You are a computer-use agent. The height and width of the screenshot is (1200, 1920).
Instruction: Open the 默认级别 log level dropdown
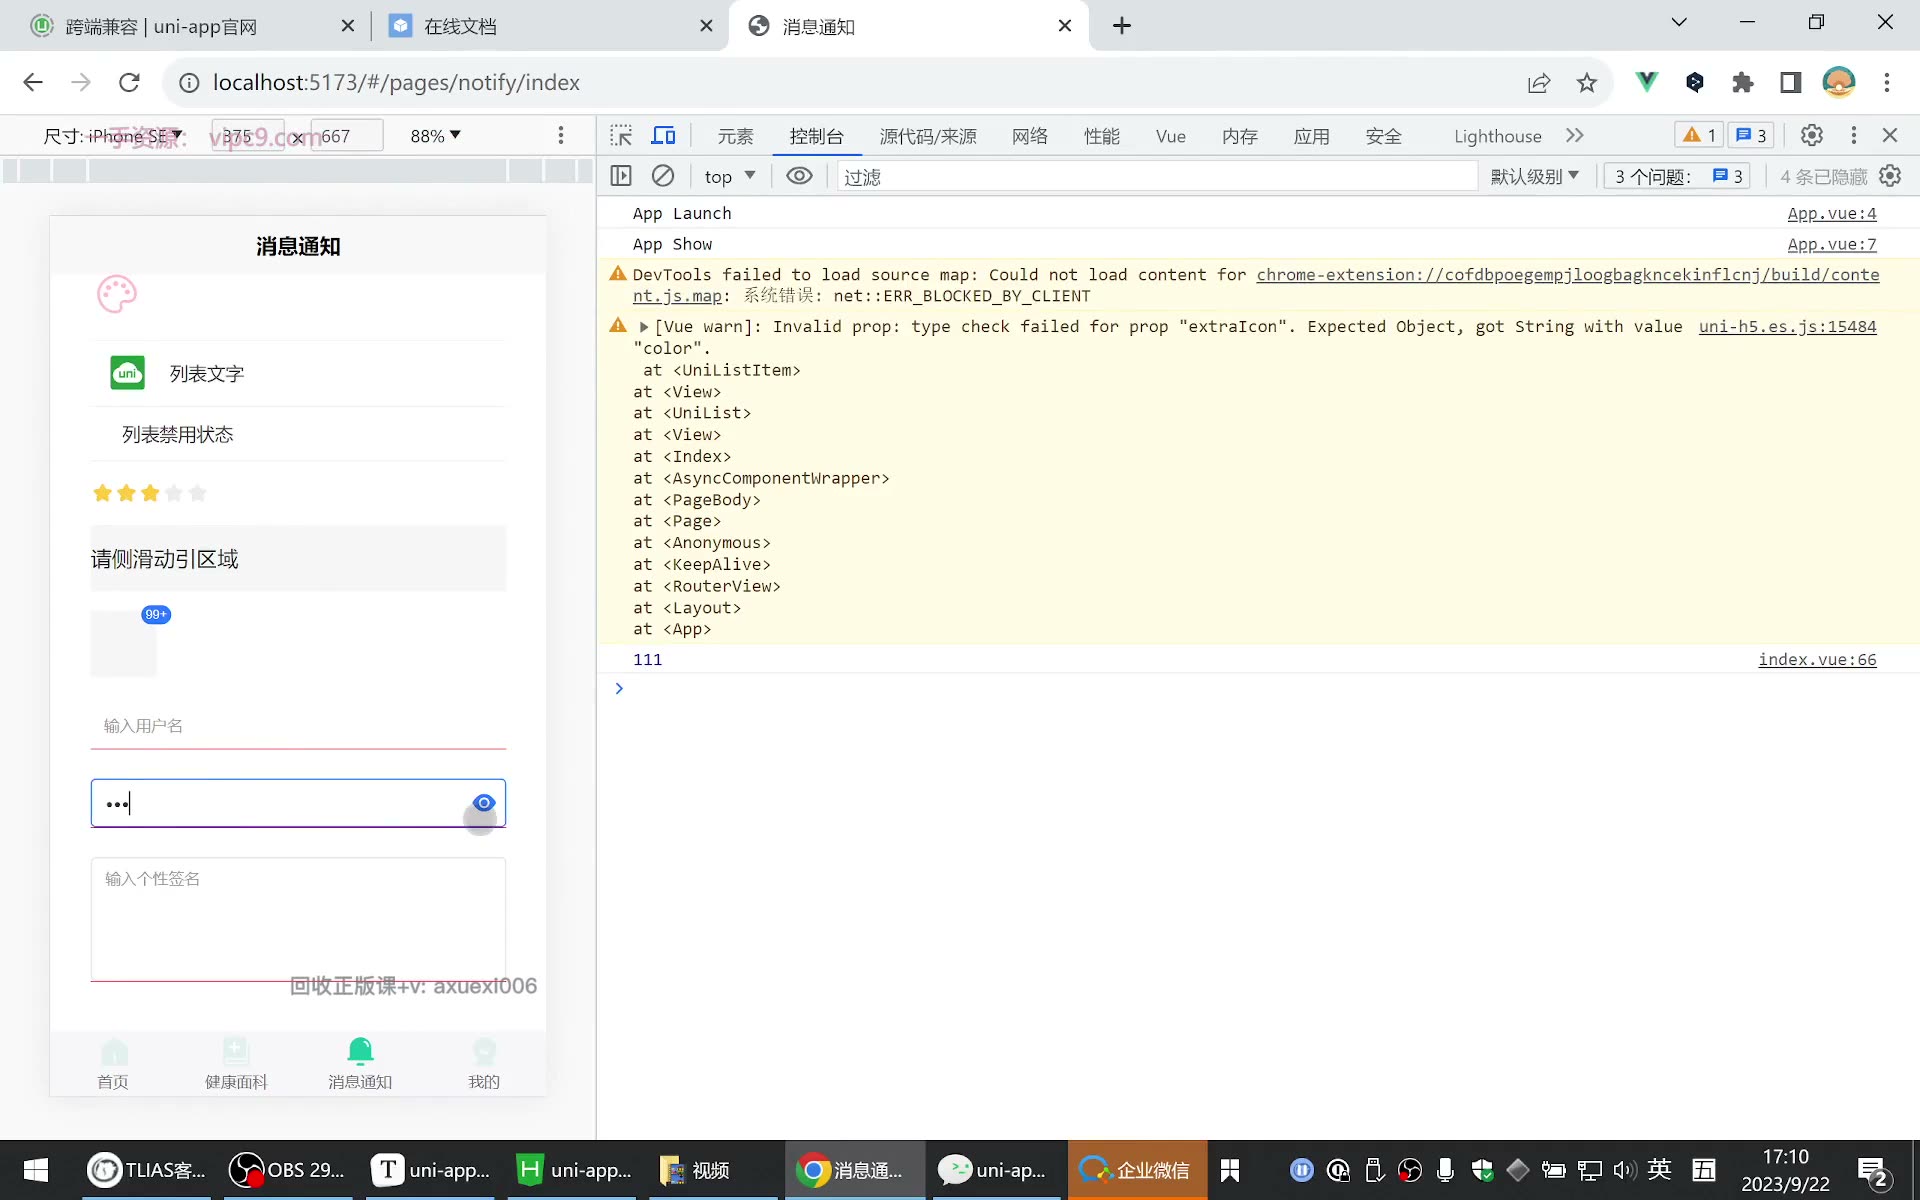click(x=1535, y=176)
